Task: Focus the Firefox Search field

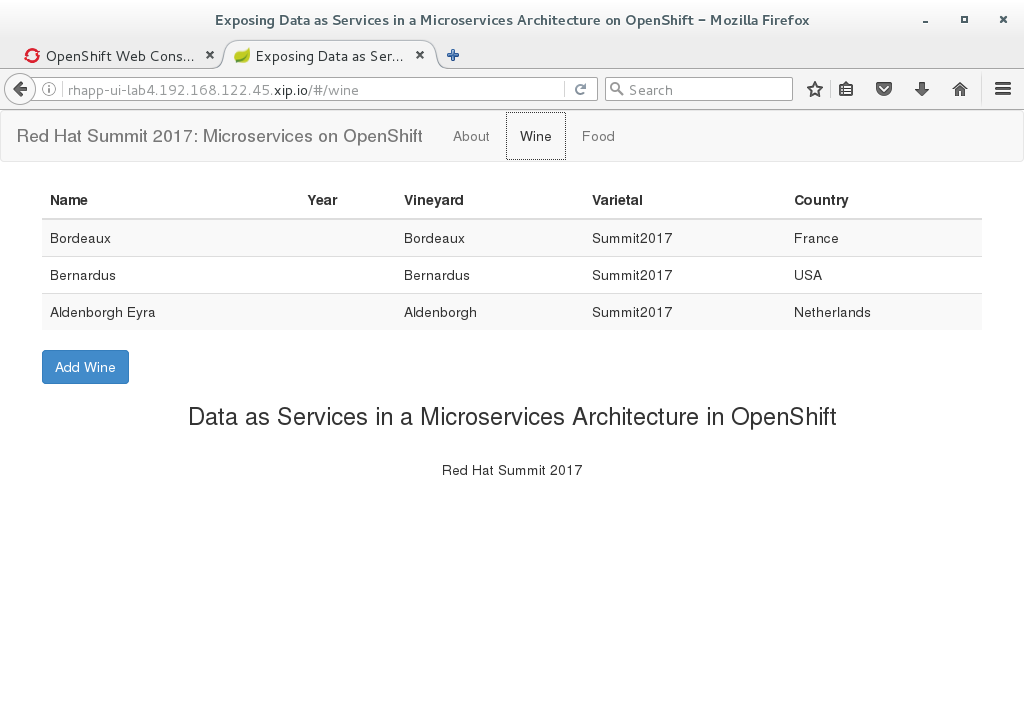Action: coord(699,89)
